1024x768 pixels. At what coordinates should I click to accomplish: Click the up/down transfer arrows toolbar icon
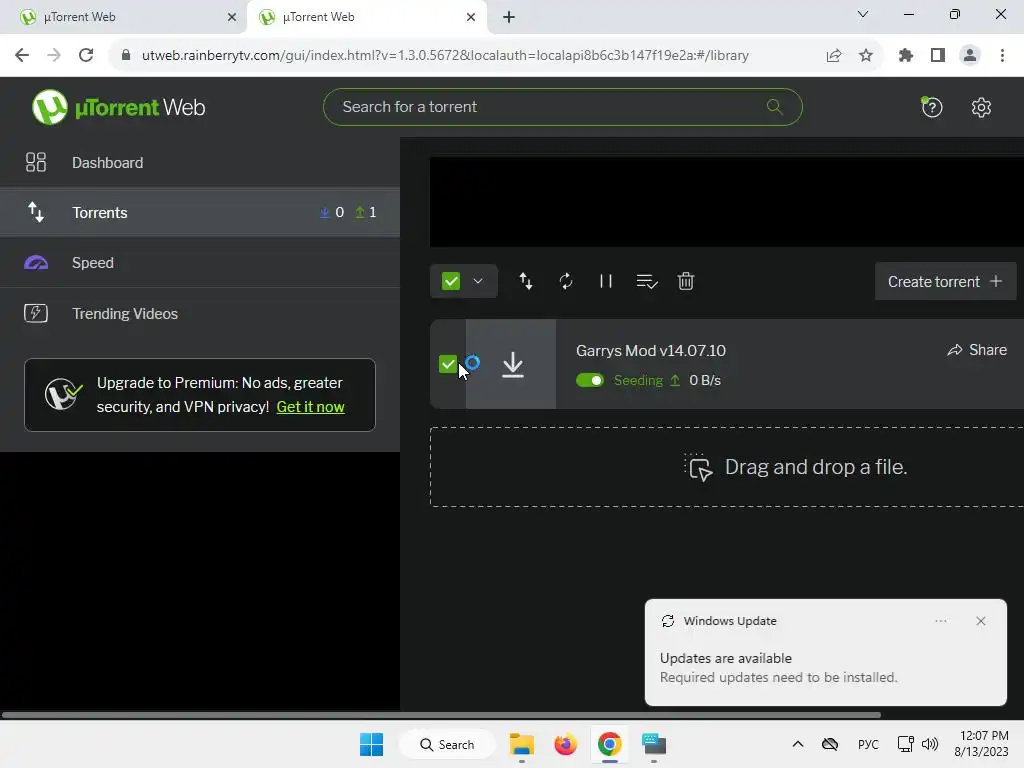click(526, 281)
